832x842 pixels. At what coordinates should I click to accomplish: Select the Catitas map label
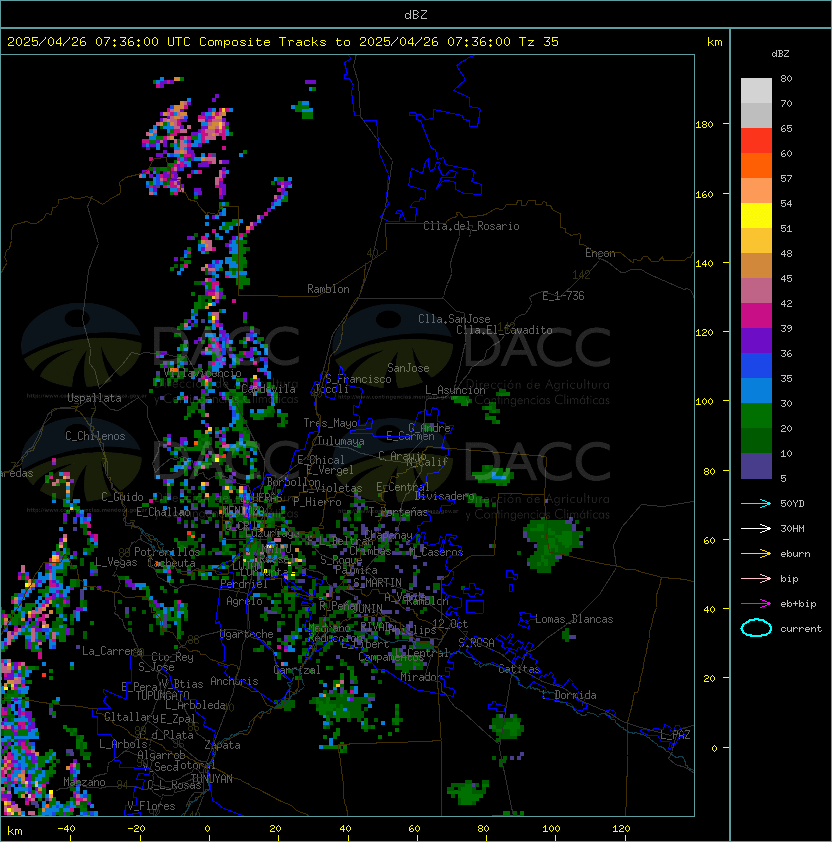pos(519,669)
